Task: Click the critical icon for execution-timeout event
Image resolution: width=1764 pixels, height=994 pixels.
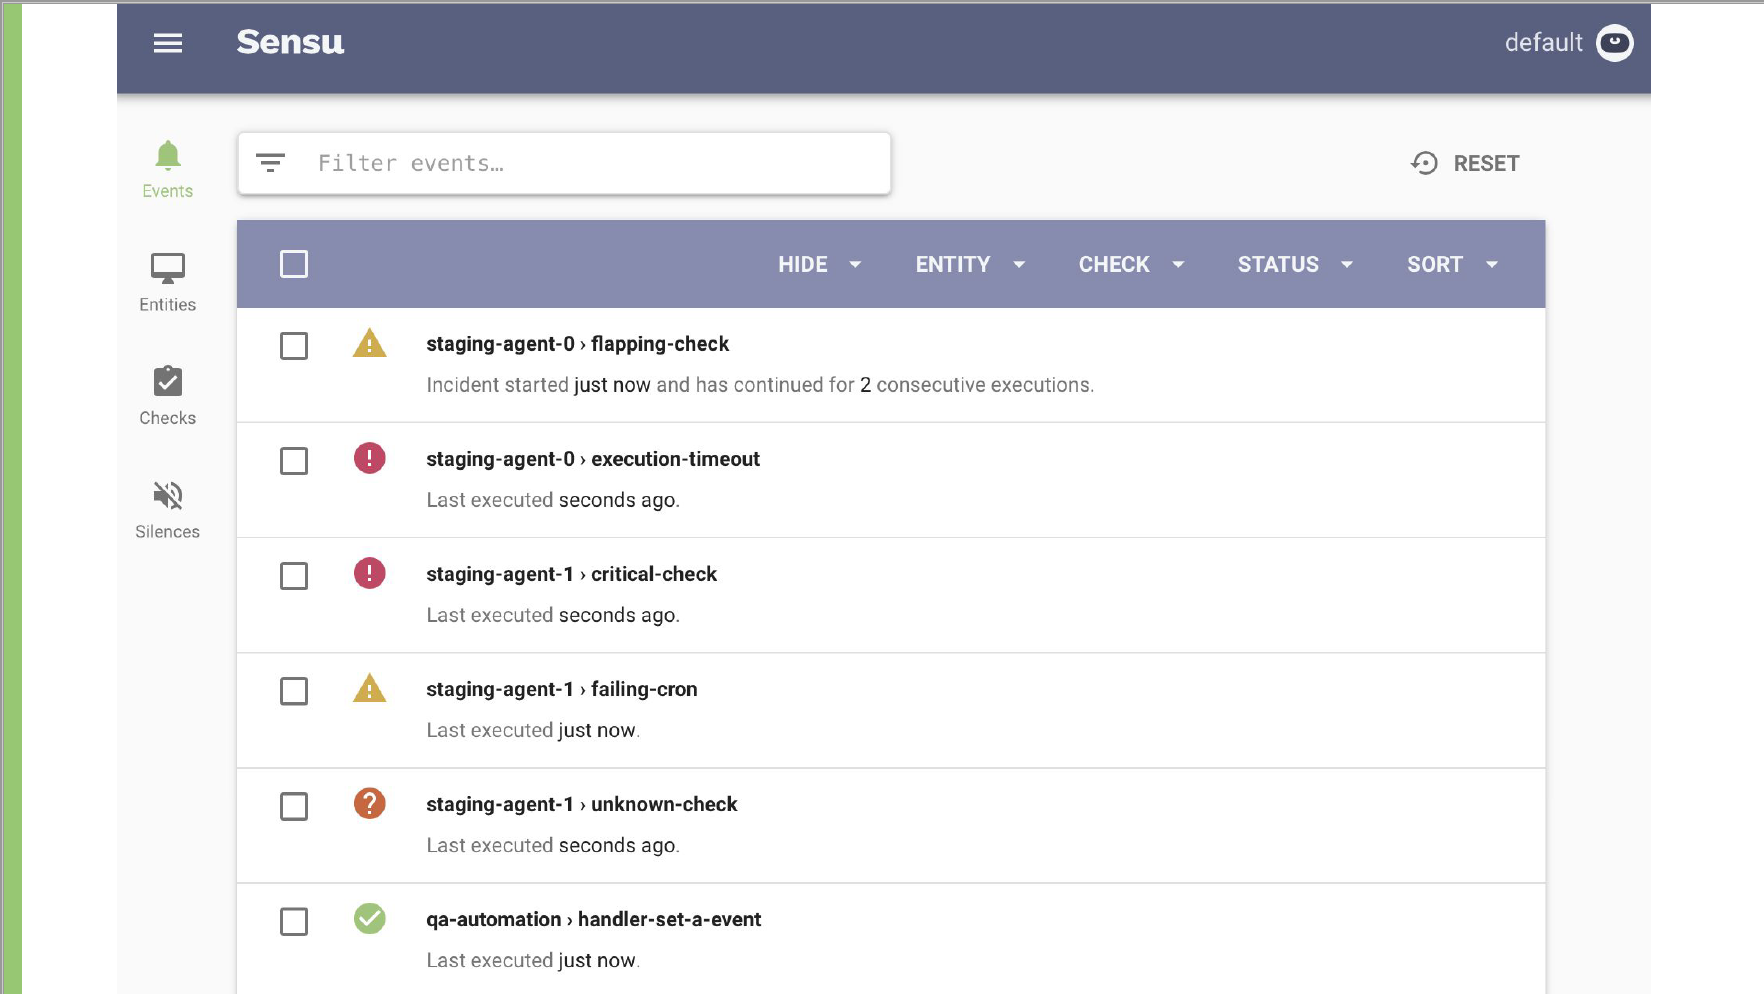Action: click(x=369, y=459)
